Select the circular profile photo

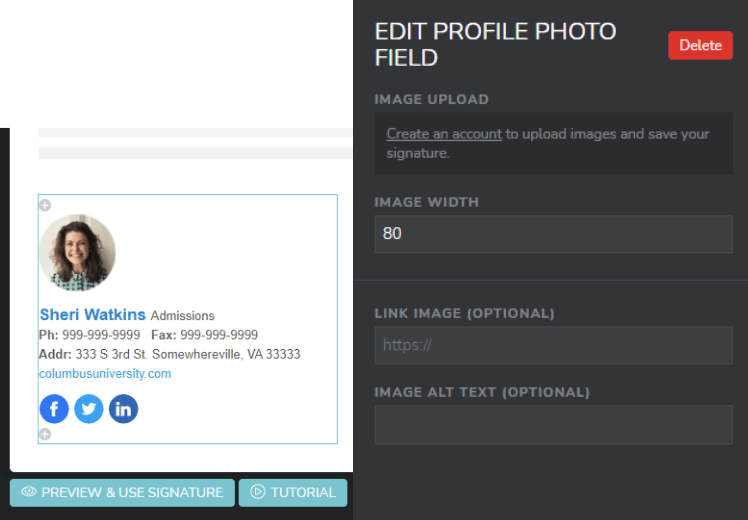point(78,253)
